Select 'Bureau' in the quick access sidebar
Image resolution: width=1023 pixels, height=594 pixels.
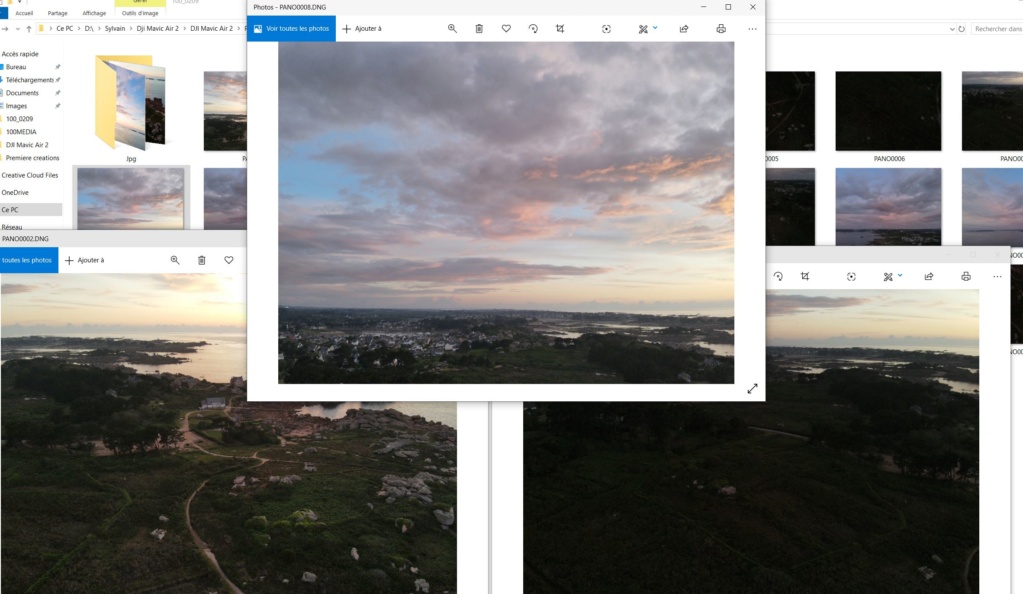tap(16, 67)
